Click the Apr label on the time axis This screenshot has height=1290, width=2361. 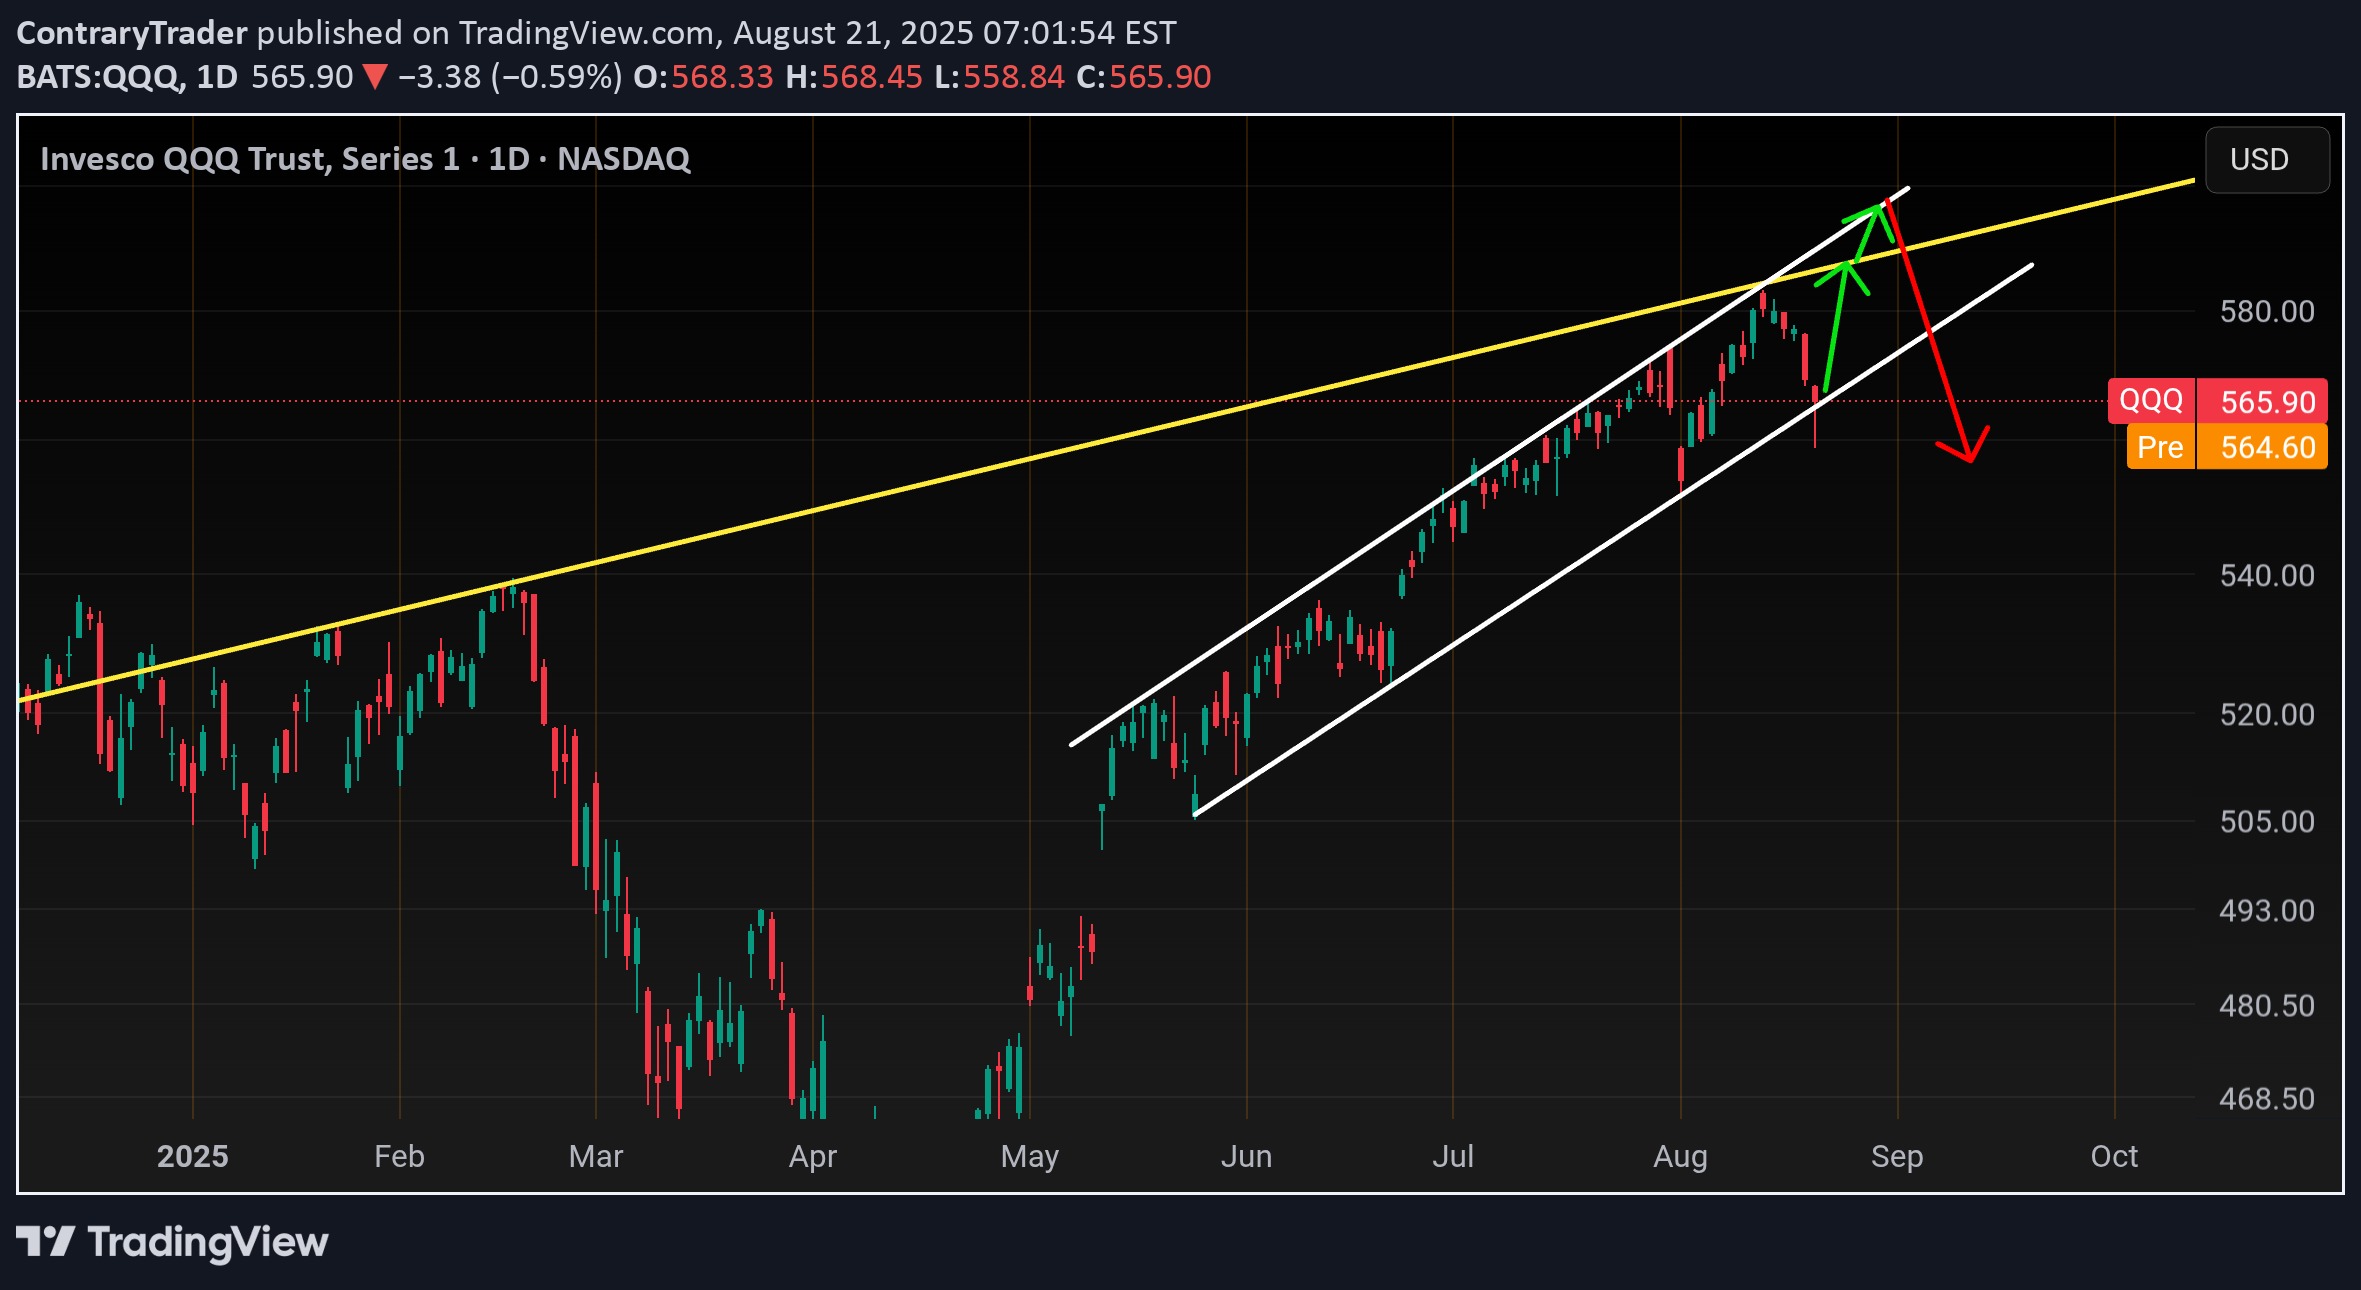813,1156
